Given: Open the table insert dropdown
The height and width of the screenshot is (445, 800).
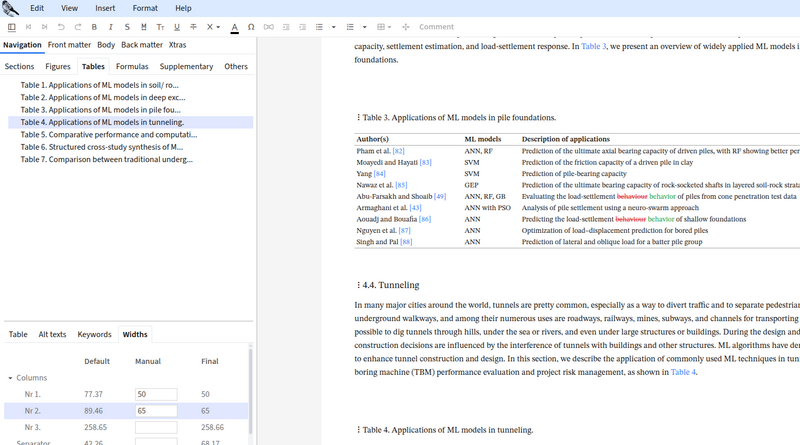Looking at the screenshot, I should 384,27.
